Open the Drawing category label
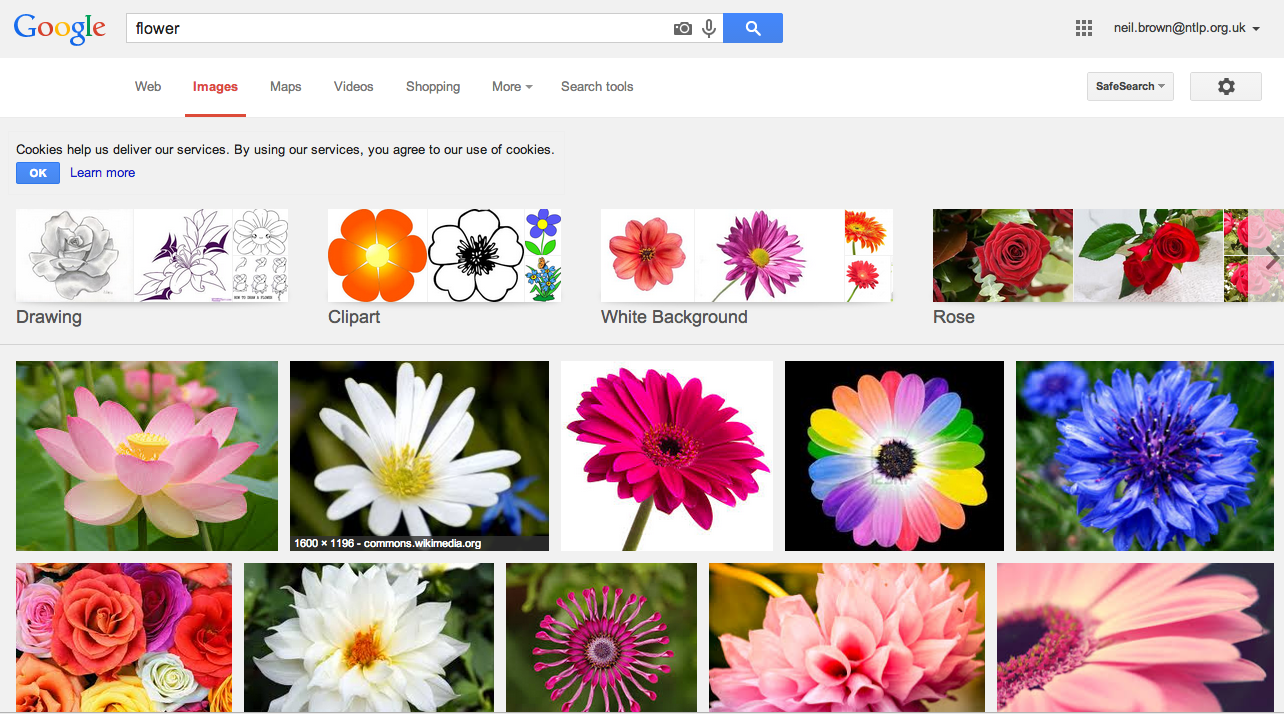This screenshot has width=1284, height=714. pyautogui.click(x=49, y=317)
